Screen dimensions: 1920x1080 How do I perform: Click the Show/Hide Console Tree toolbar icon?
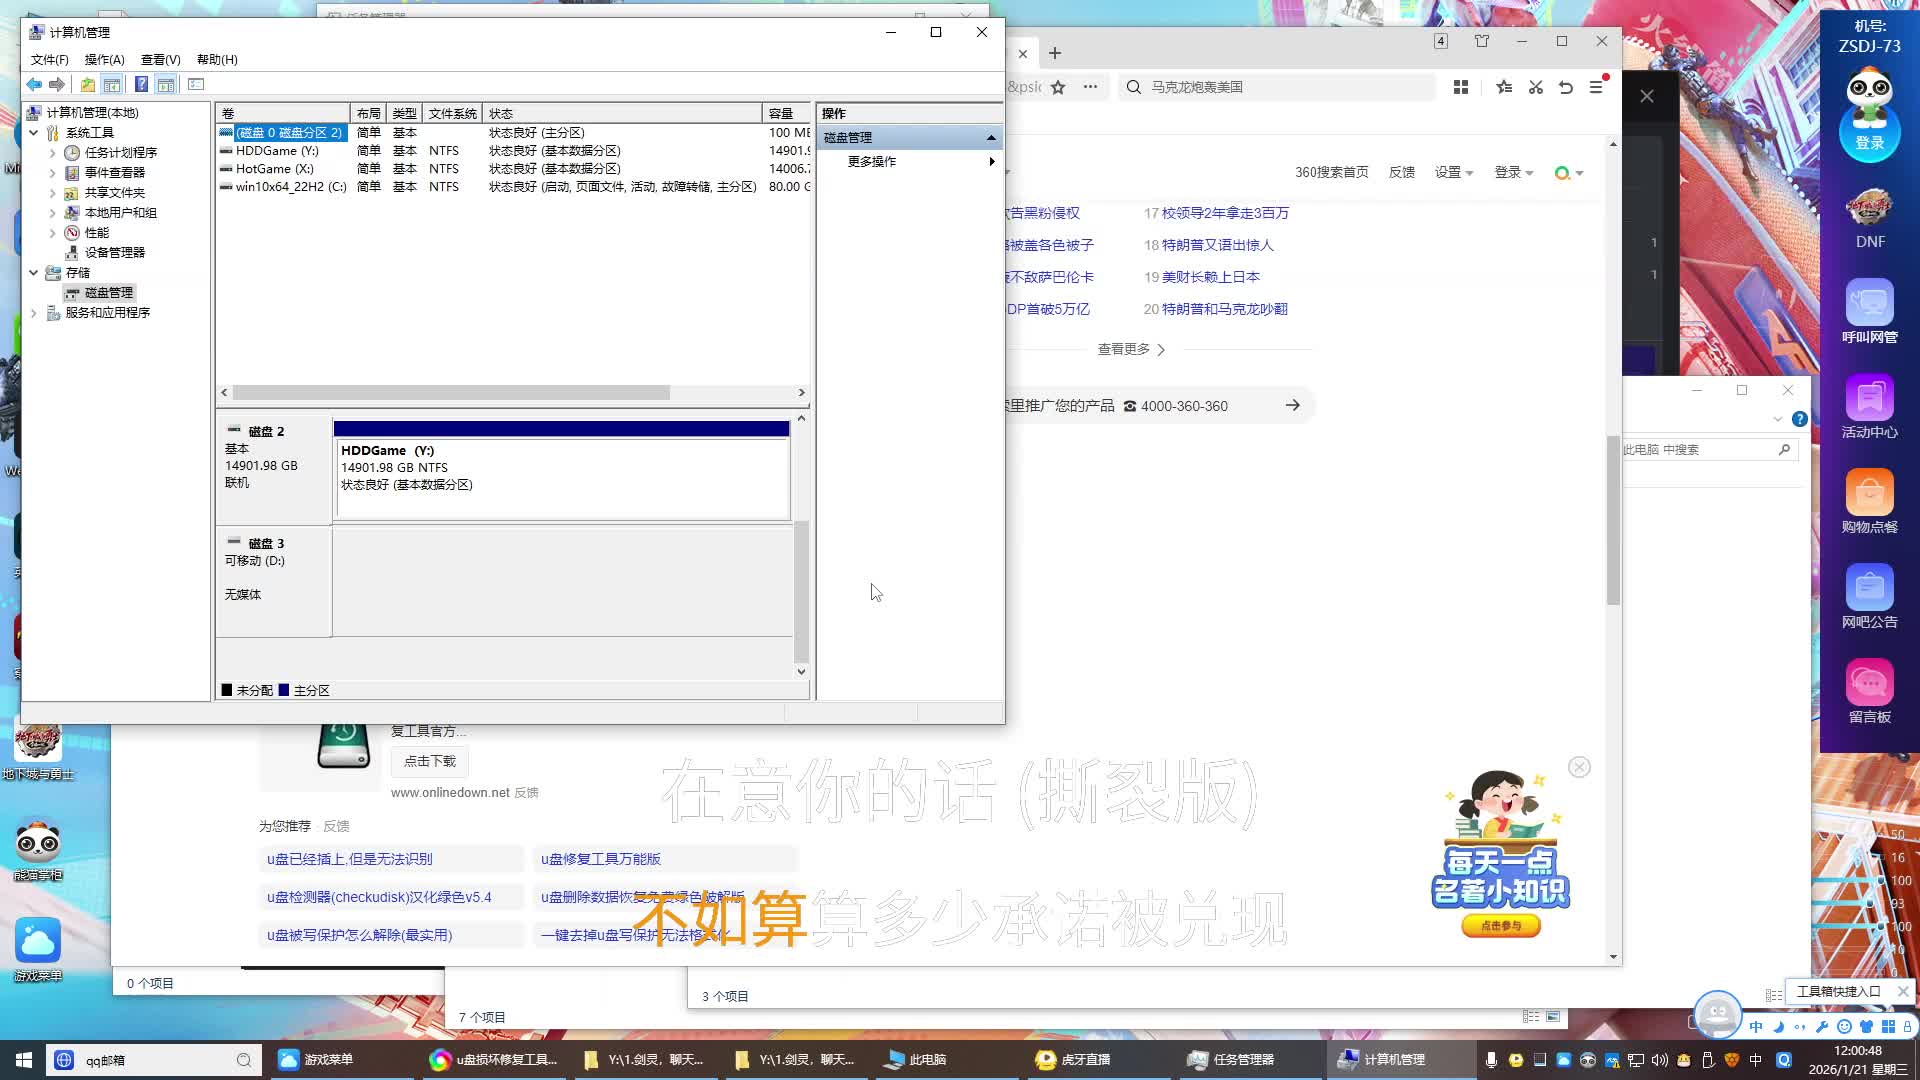[112, 85]
